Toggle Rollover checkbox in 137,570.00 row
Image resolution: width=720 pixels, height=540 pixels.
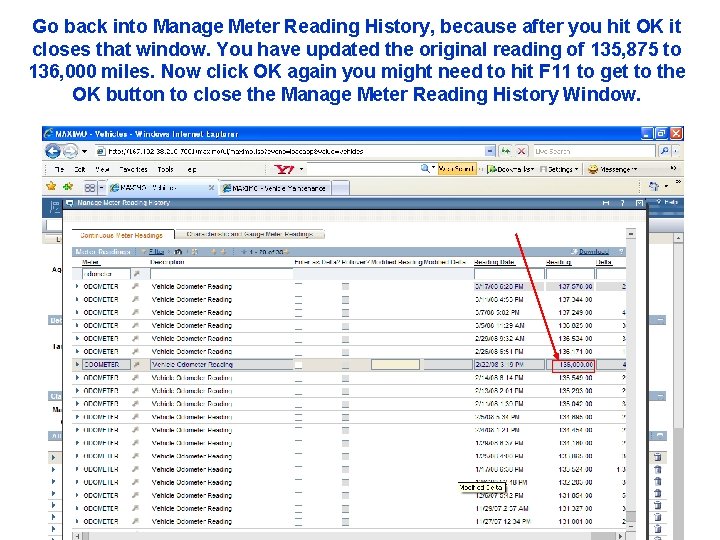(345, 287)
